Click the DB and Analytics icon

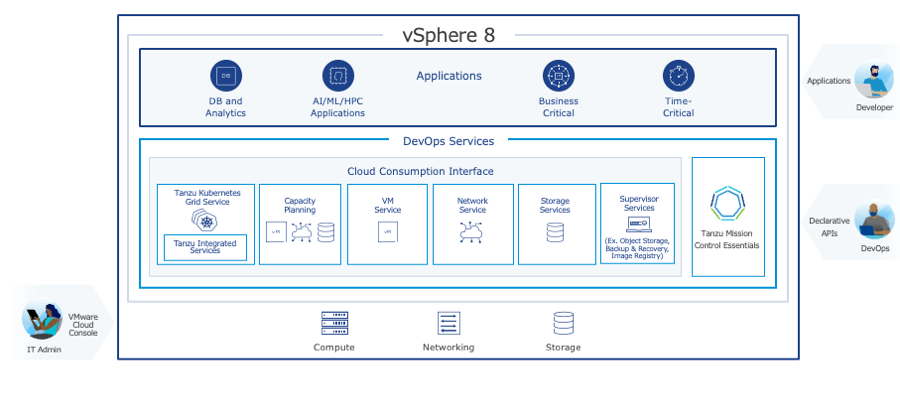point(226,76)
